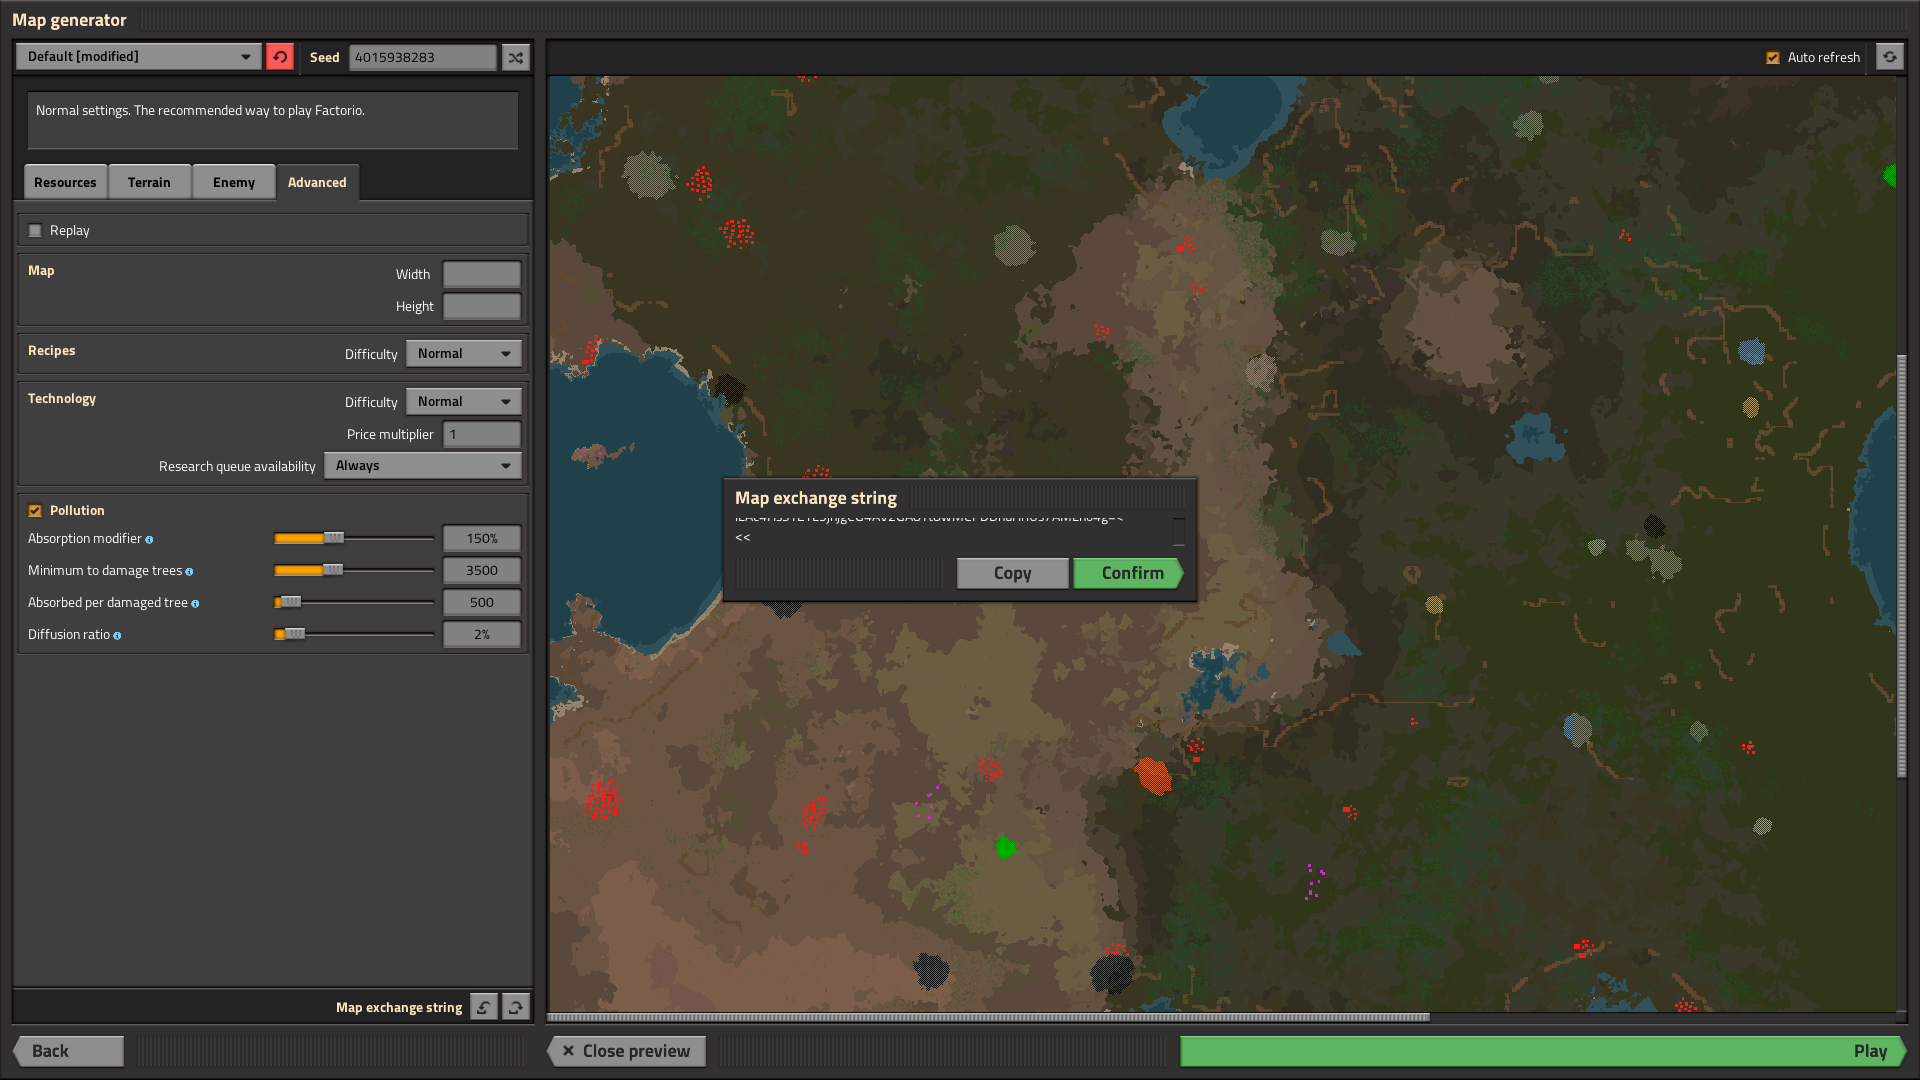Uncheck Auto refresh option
The height and width of the screenshot is (1080, 1920).
pyautogui.click(x=1773, y=58)
